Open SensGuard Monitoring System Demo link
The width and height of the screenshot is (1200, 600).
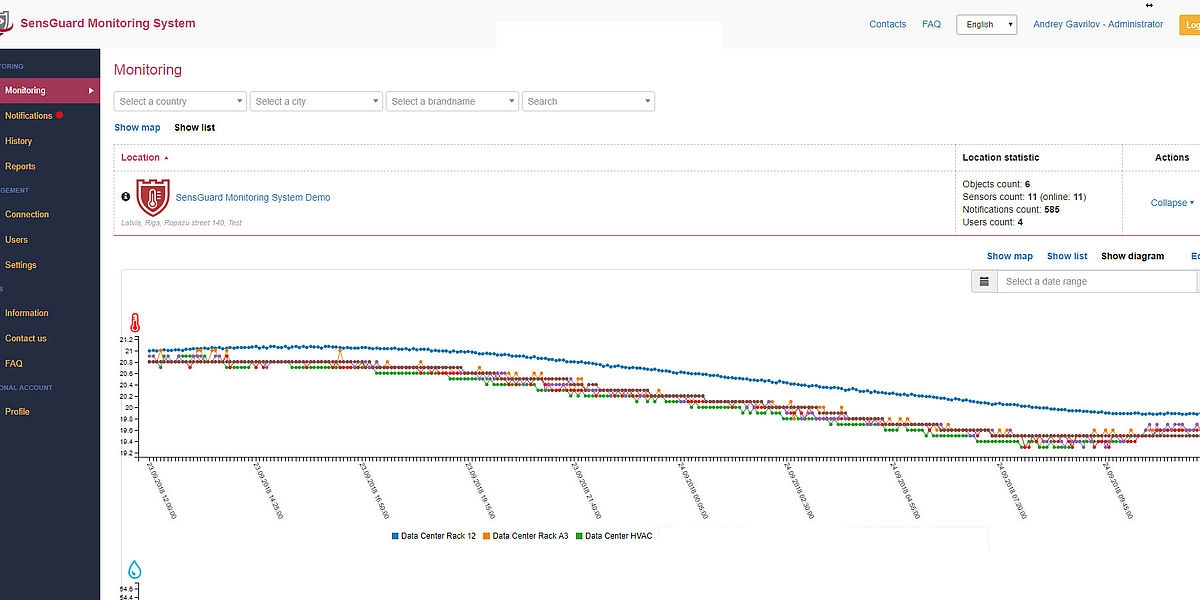[252, 198]
